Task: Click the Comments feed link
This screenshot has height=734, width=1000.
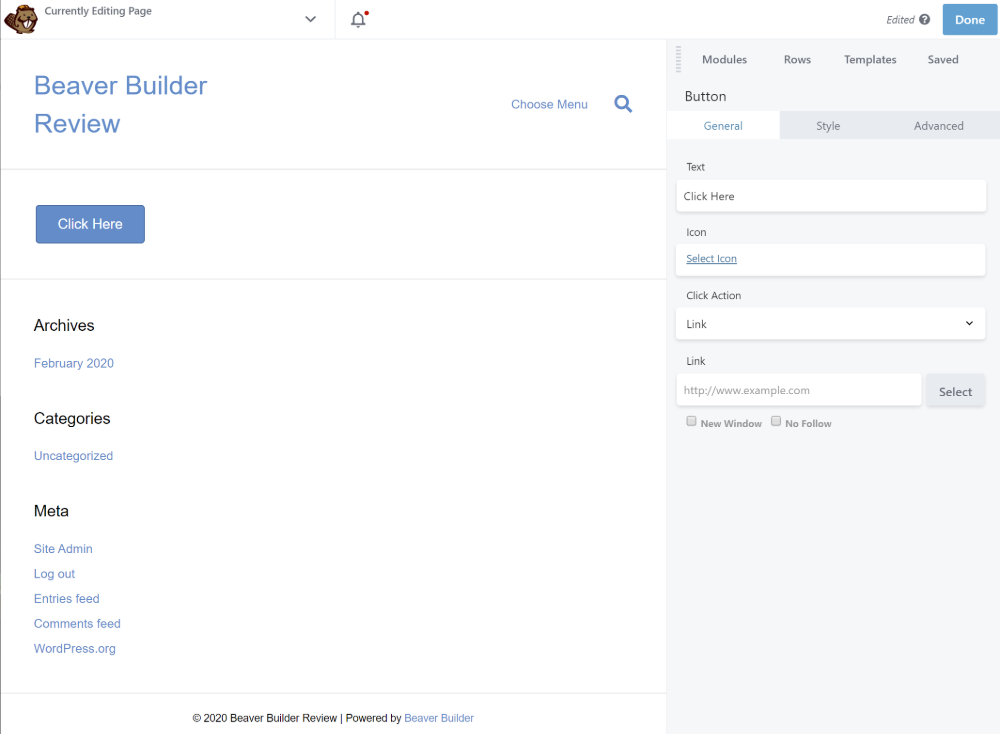Action: click(x=77, y=623)
